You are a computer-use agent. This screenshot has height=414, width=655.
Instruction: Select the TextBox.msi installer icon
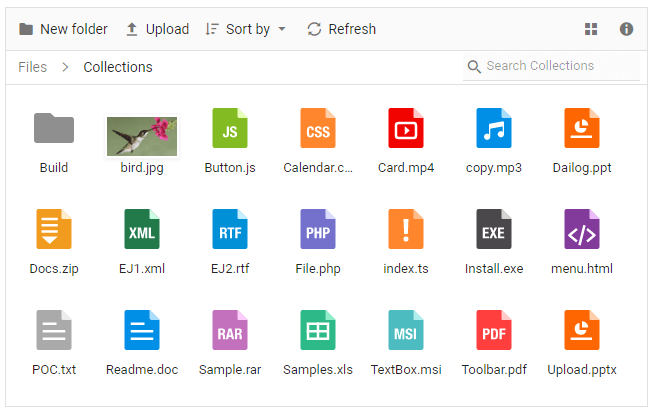pyautogui.click(x=406, y=331)
